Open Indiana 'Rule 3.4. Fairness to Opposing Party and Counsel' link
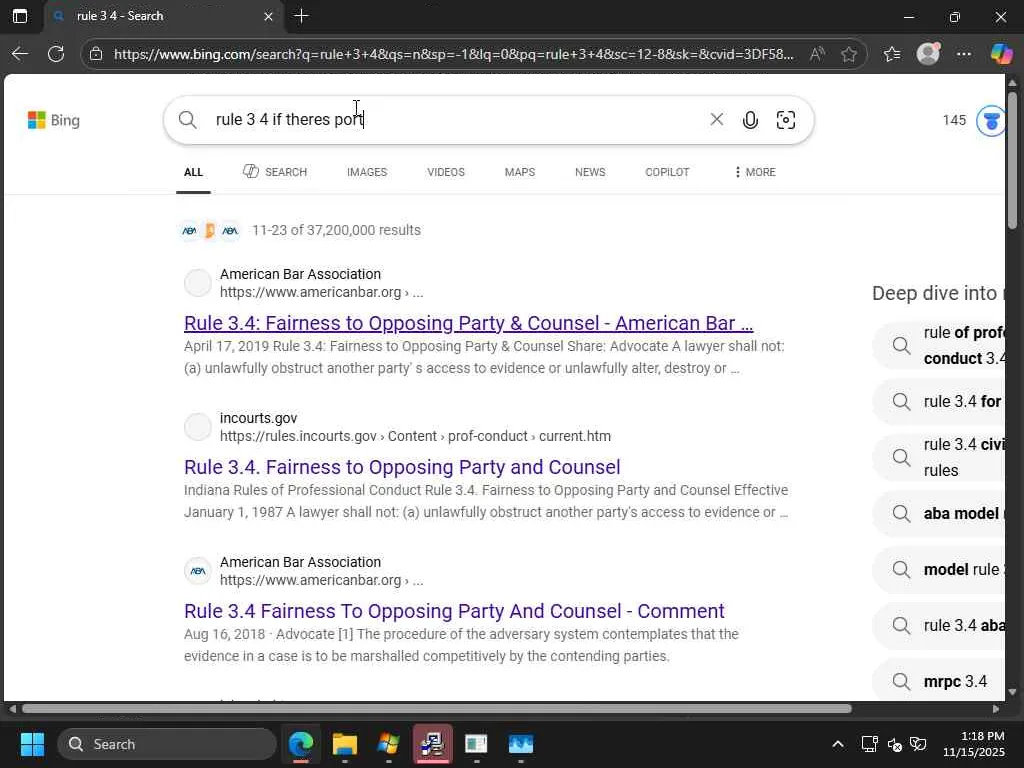1024x768 pixels. click(x=402, y=468)
